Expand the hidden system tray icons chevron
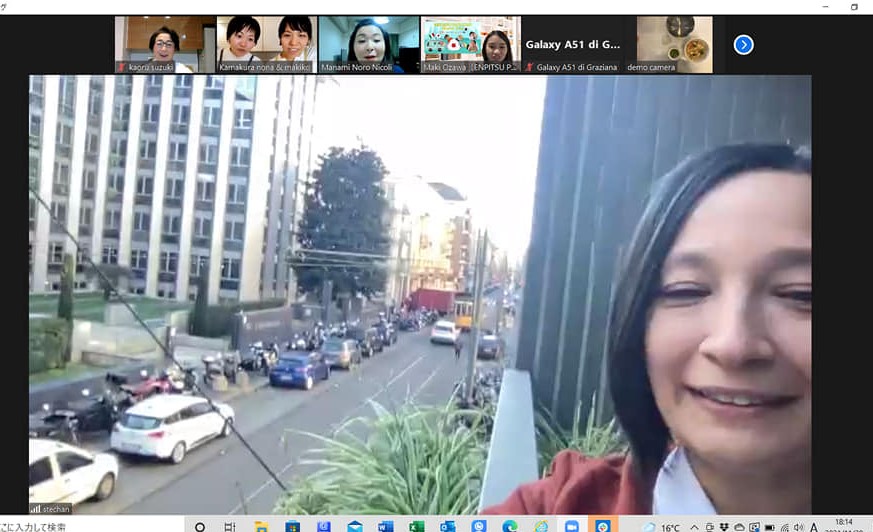Image resolution: width=873 pixels, height=532 pixels. pyautogui.click(x=695, y=526)
